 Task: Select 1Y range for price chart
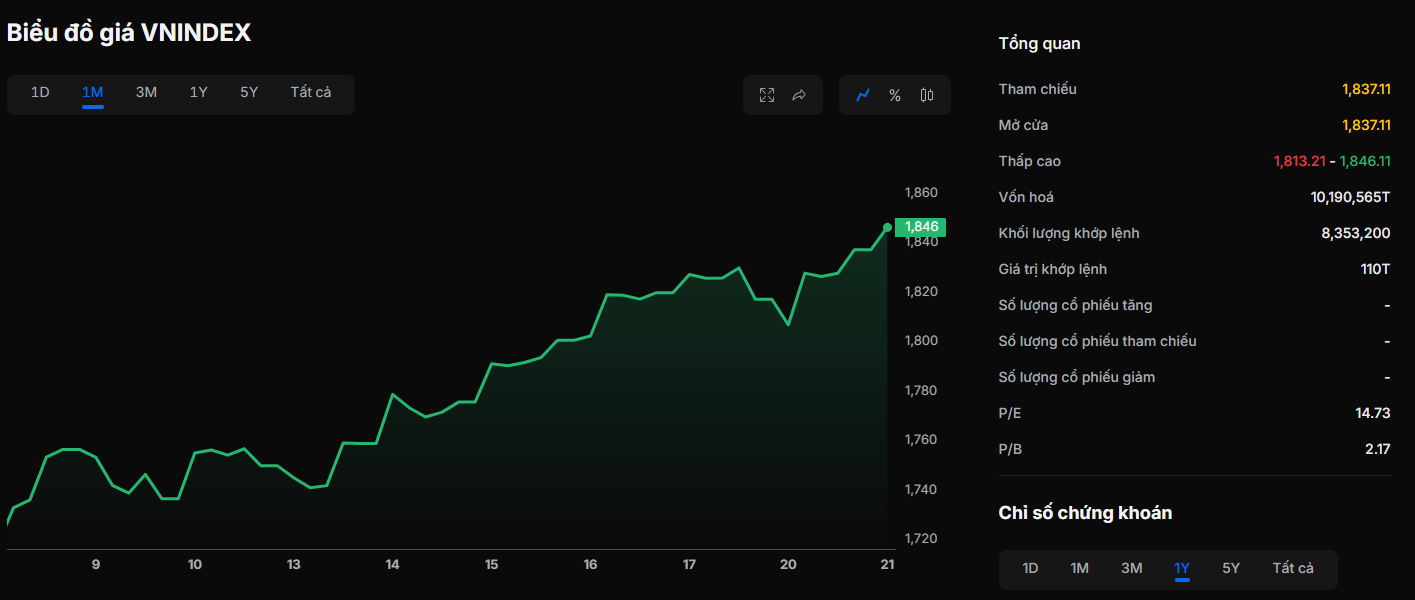click(x=199, y=92)
